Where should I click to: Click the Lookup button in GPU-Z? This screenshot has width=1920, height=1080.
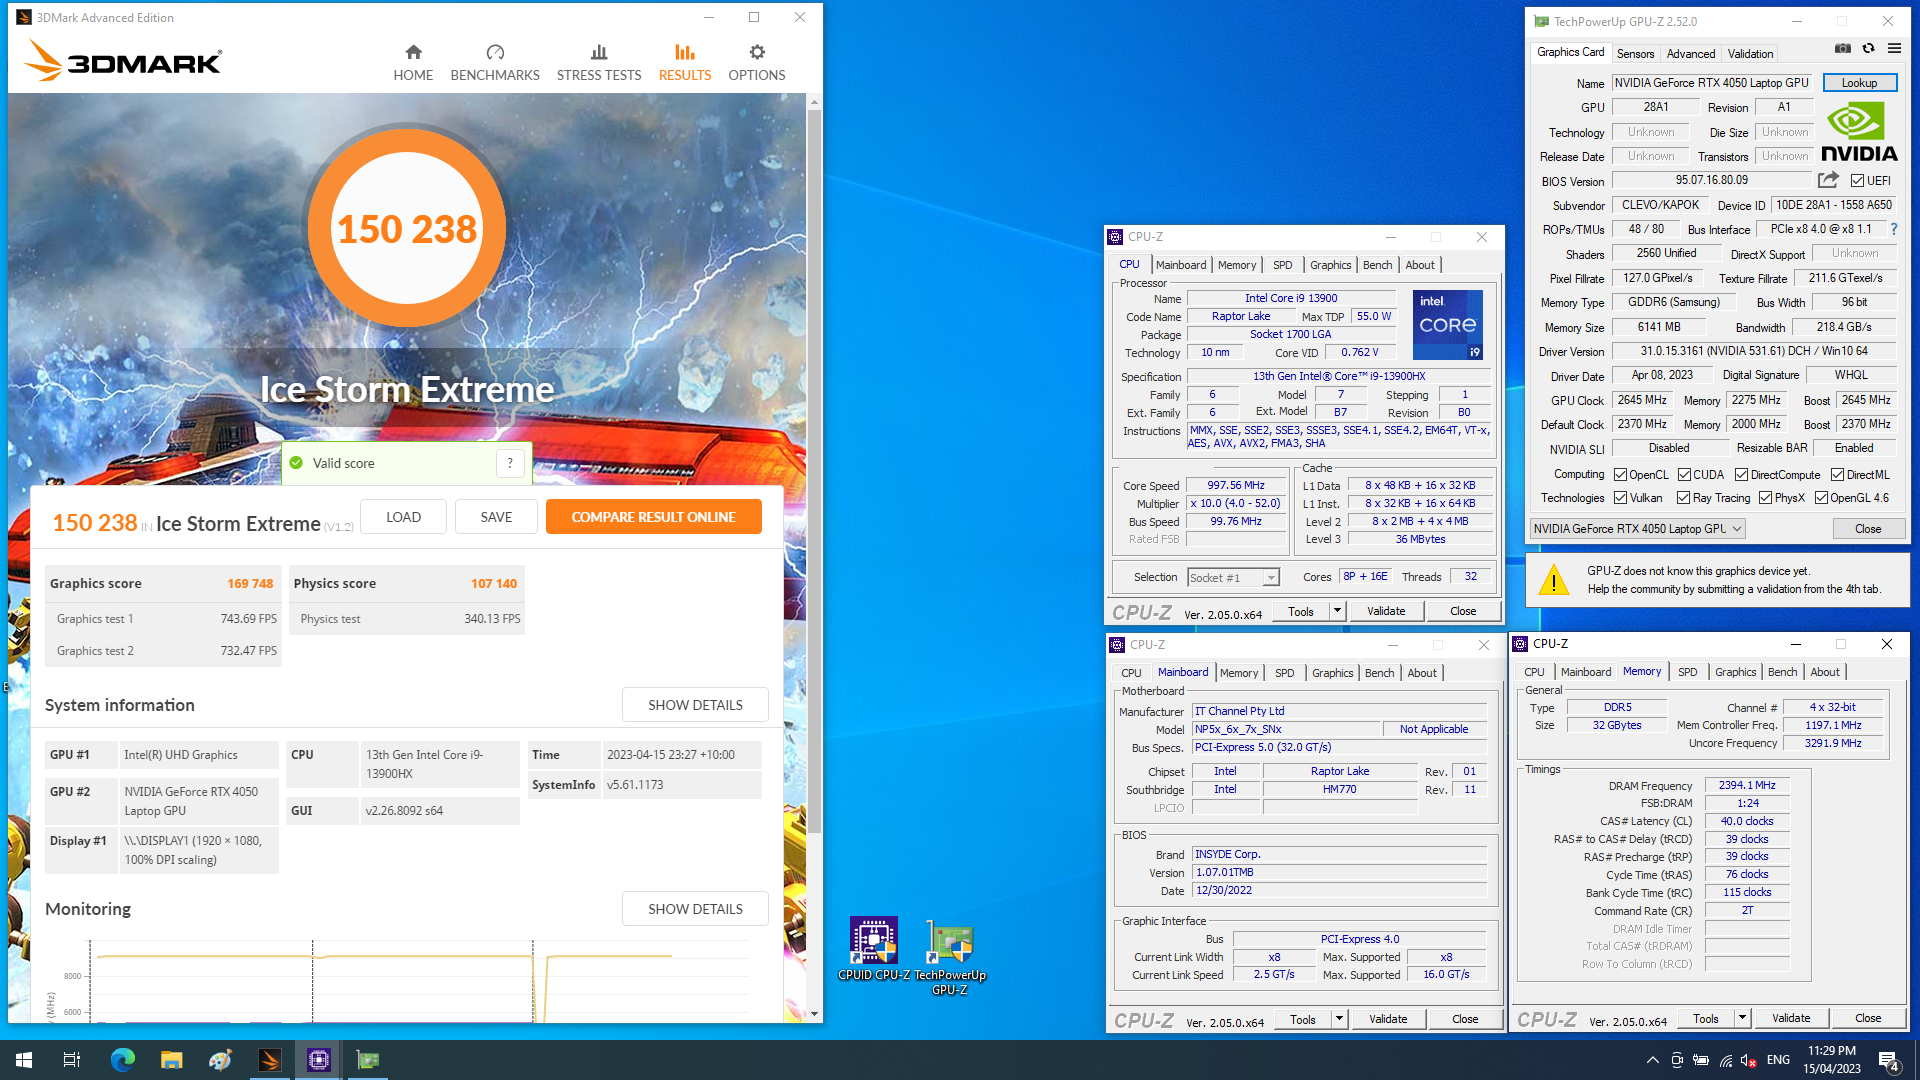click(x=1859, y=83)
